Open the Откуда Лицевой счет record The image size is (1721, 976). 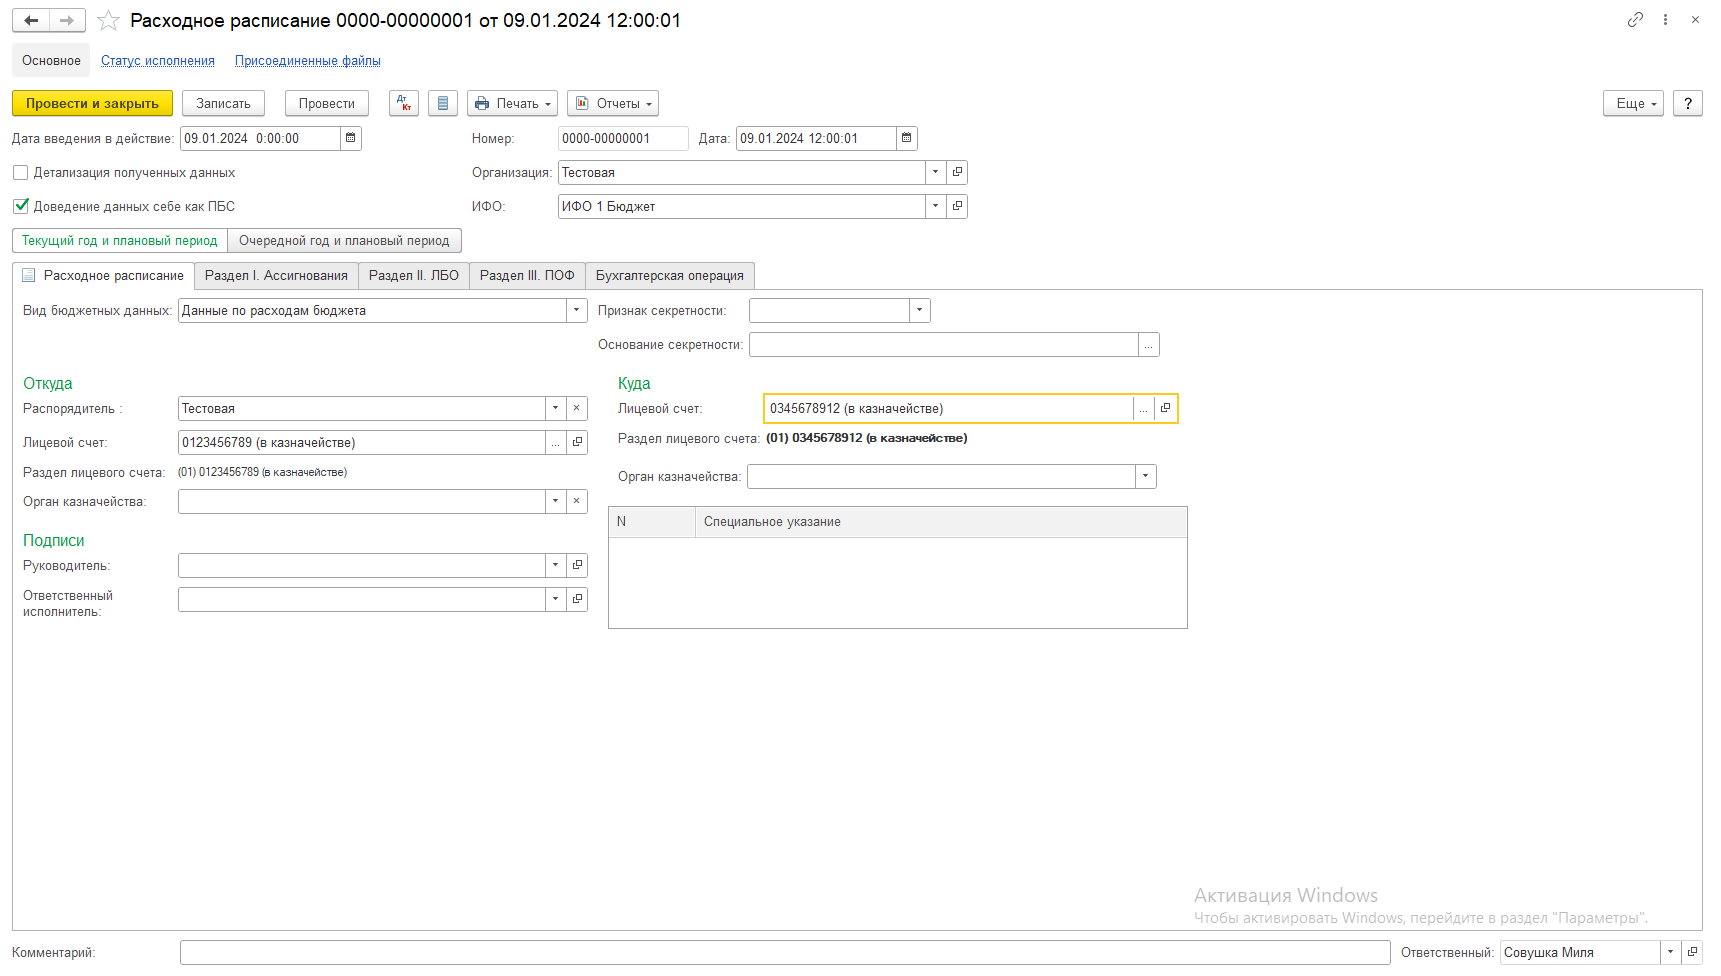coord(577,442)
